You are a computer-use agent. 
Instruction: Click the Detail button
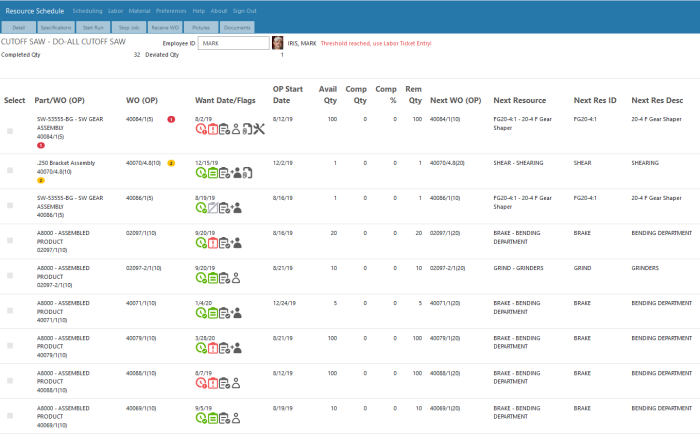[19, 27]
